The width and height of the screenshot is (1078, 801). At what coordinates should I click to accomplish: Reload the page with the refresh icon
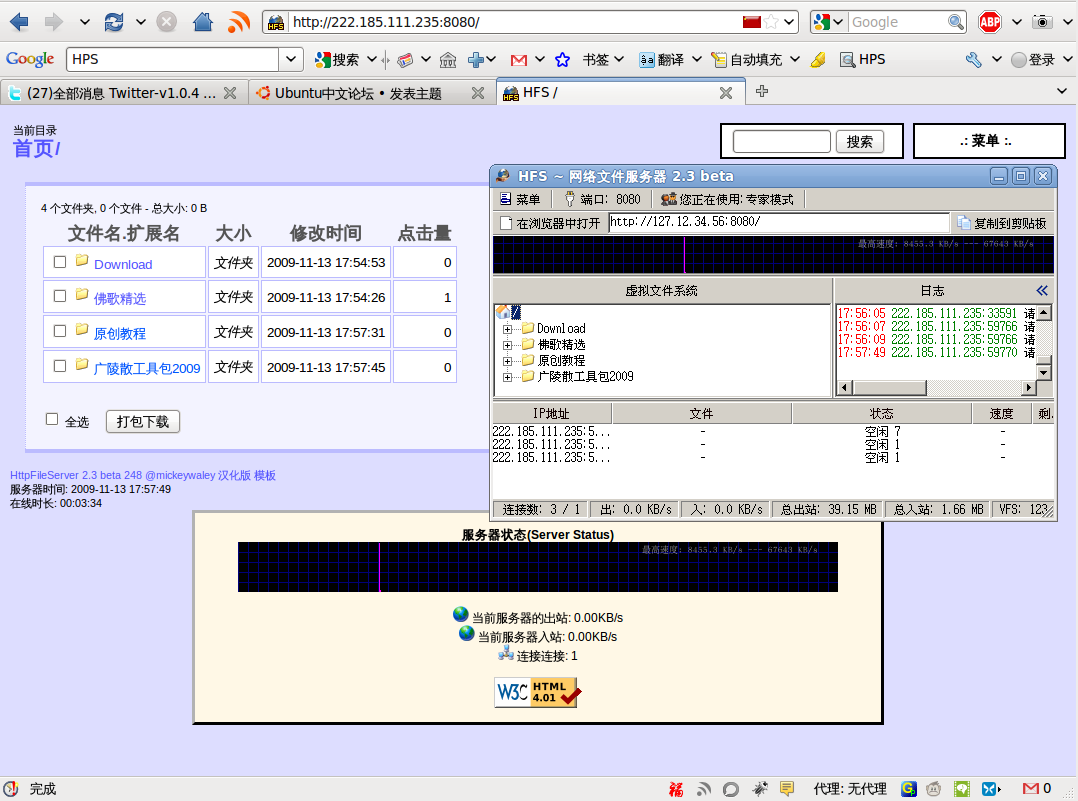pos(113,22)
